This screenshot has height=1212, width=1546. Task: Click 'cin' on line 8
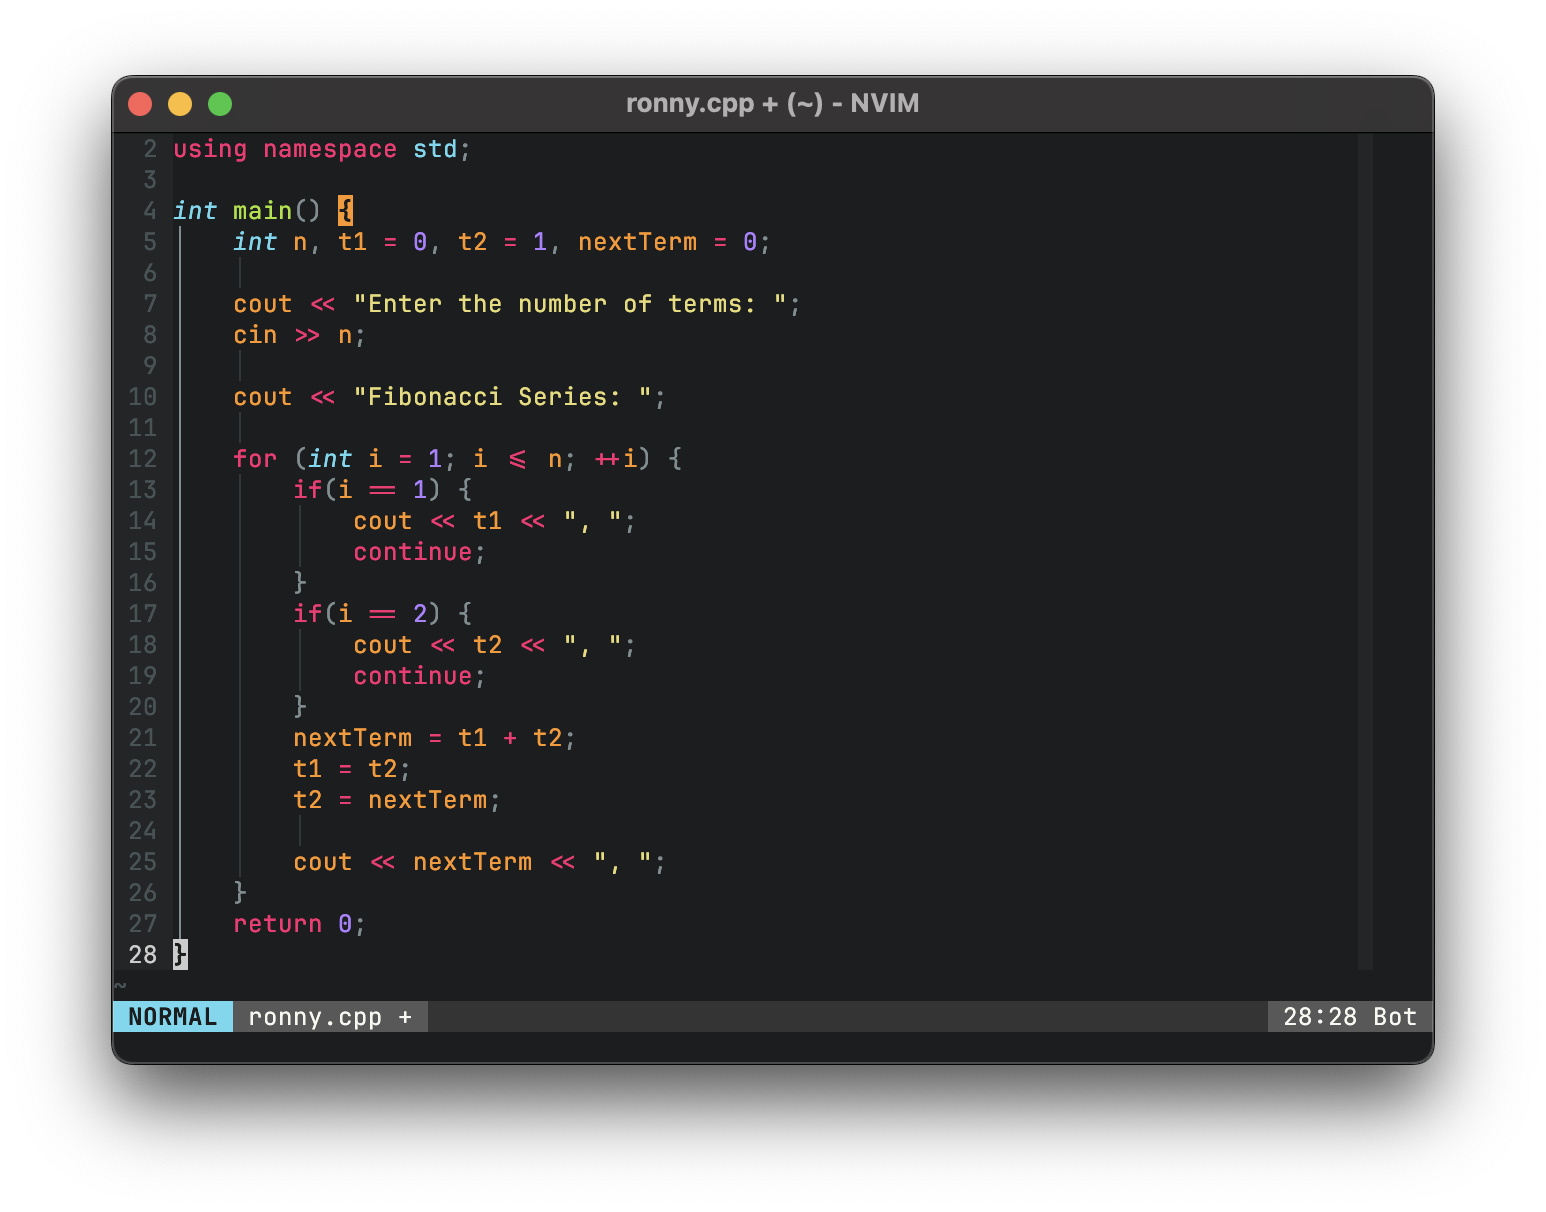tap(255, 335)
